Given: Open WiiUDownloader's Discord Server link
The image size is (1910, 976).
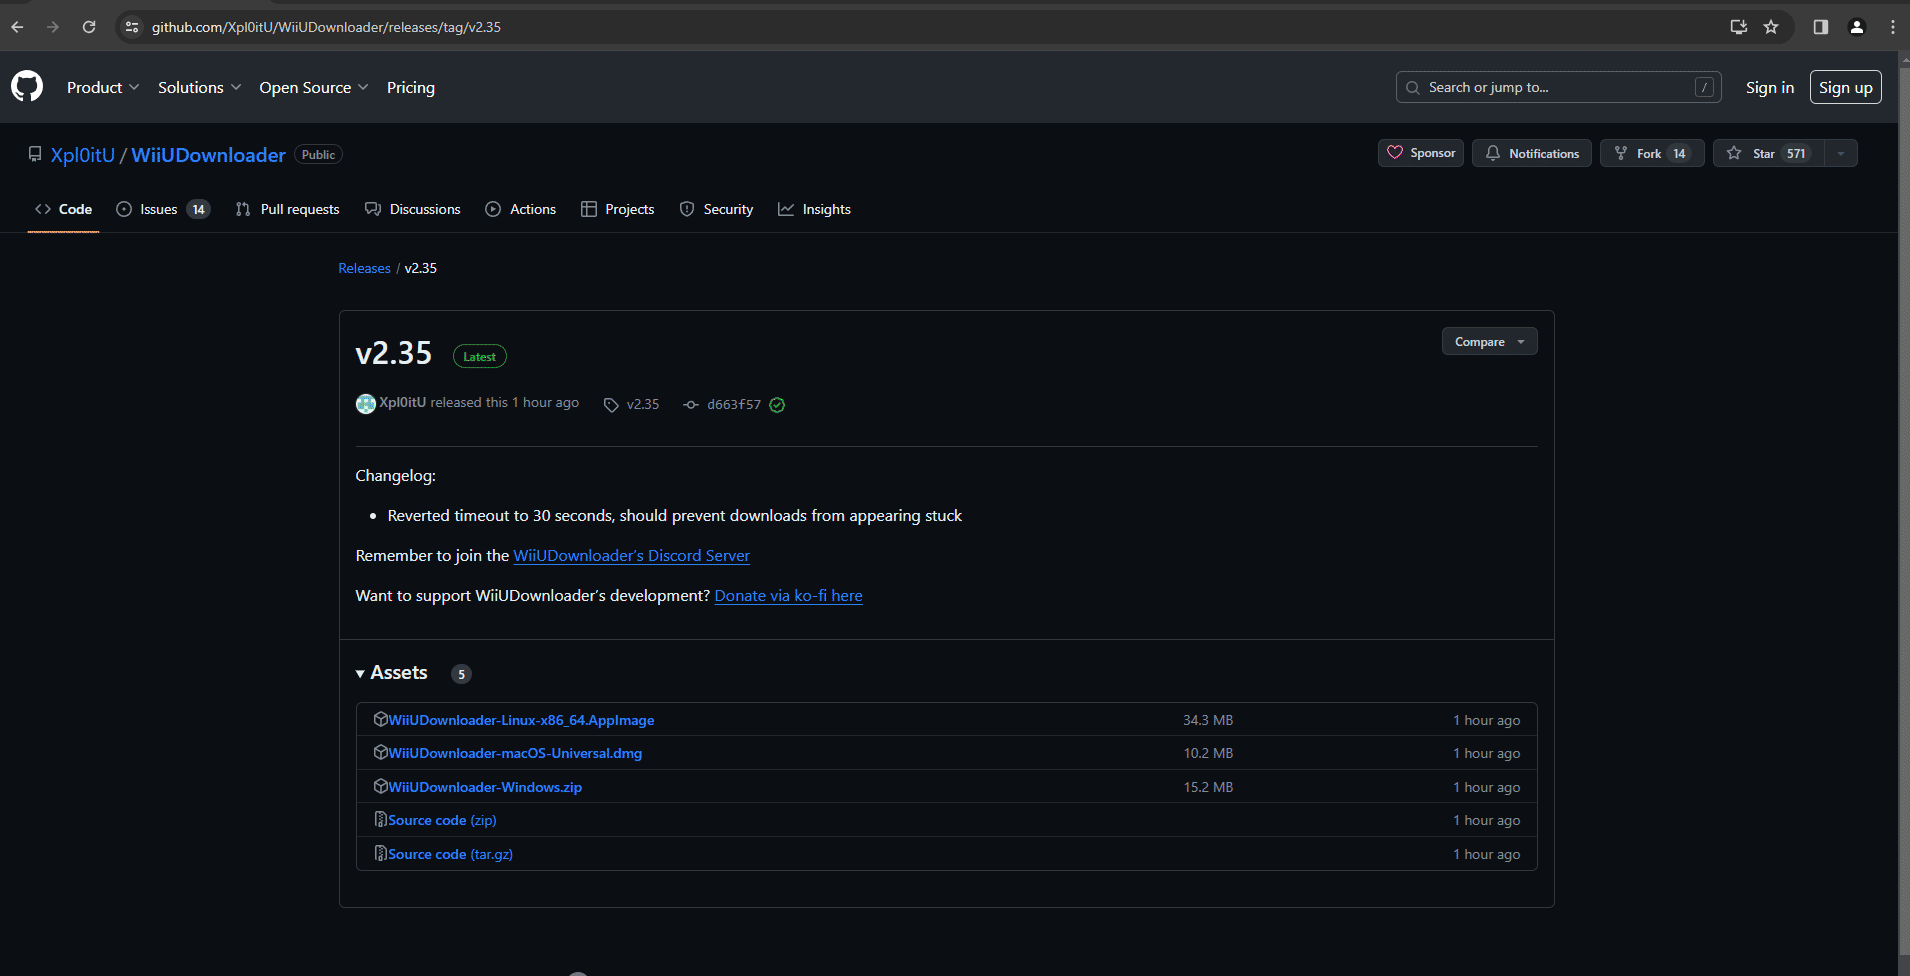Looking at the screenshot, I should pyautogui.click(x=631, y=555).
